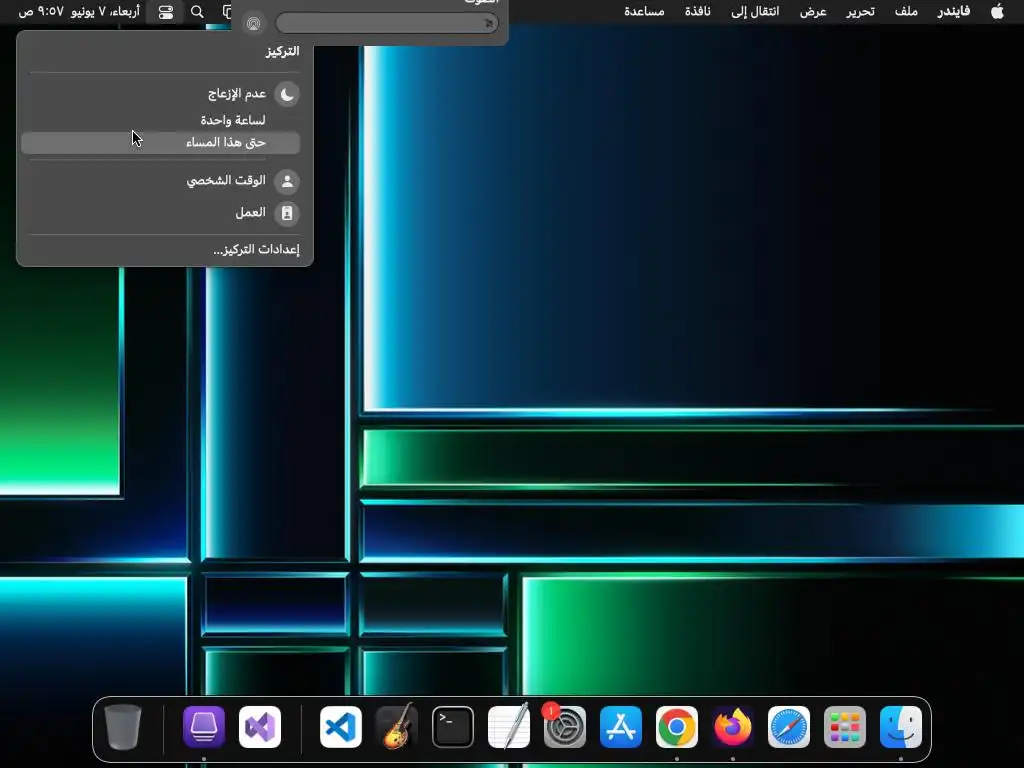Open the Trash in the Dock

coord(123,727)
